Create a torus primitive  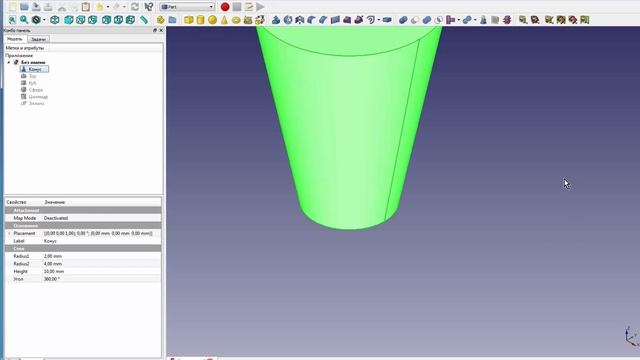click(236, 20)
